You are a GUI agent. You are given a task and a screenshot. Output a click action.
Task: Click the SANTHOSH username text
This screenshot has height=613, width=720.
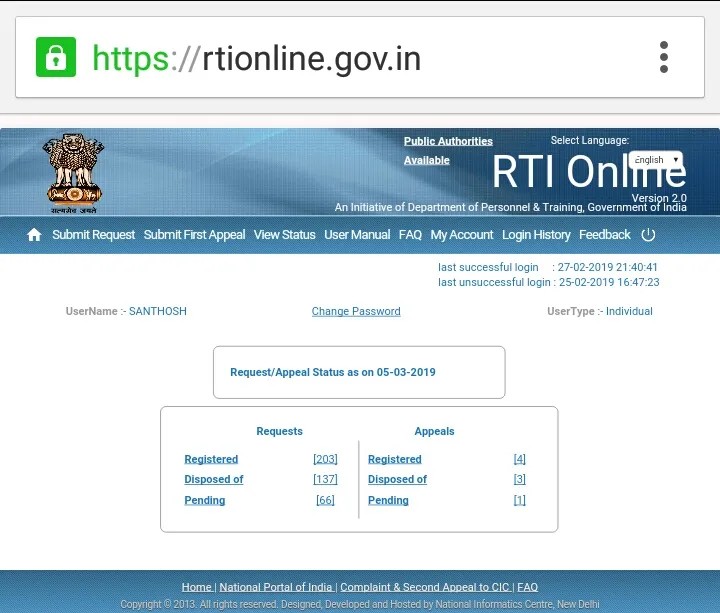158,311
